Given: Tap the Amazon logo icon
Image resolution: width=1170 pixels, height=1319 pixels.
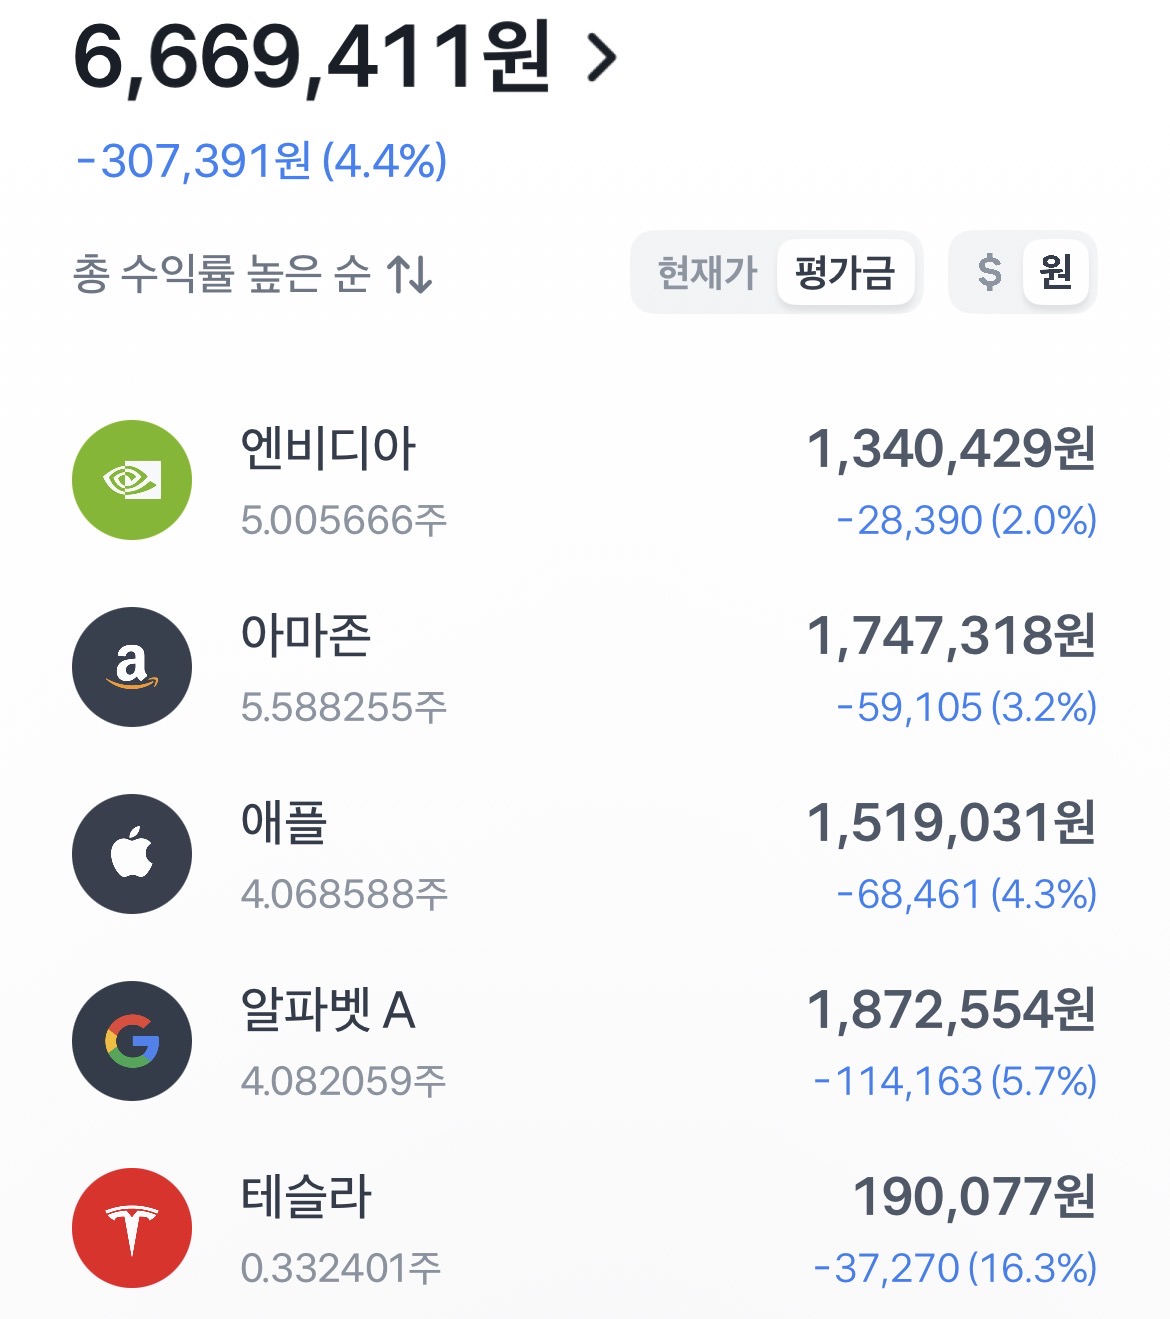Looking at the screenshot, I should pos(132,667).
